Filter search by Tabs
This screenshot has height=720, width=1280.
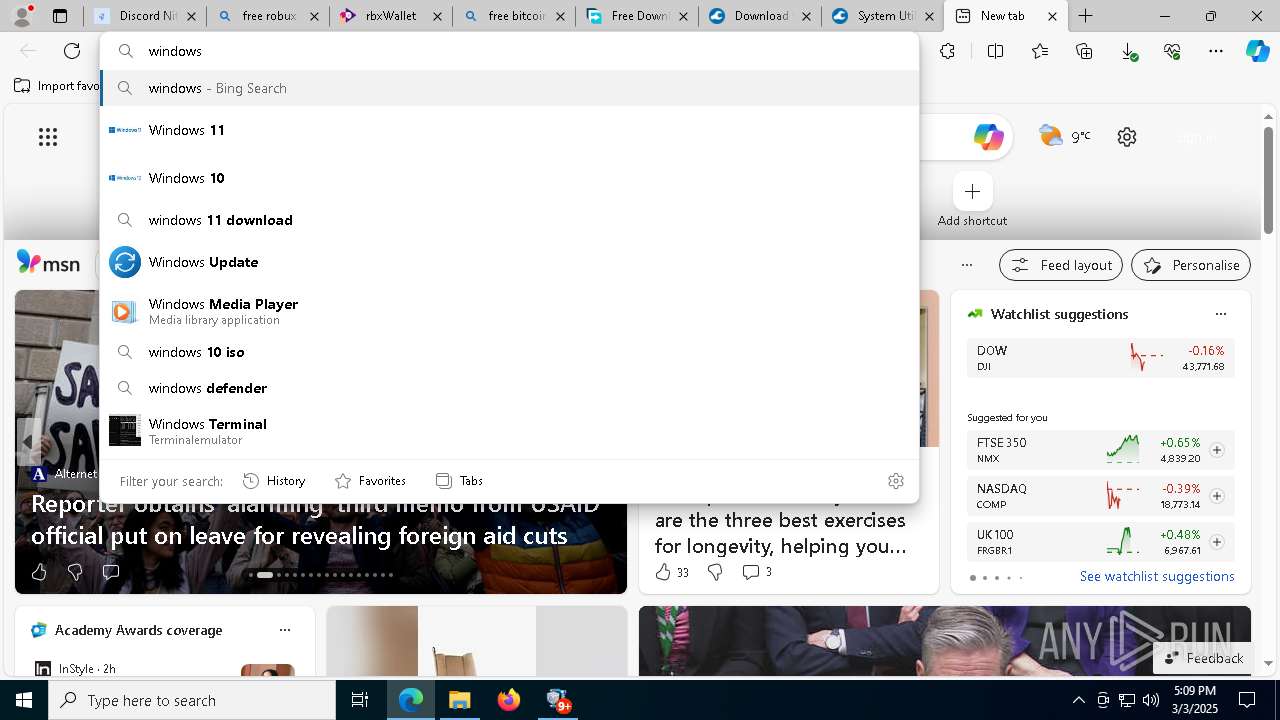pos(459,481)
